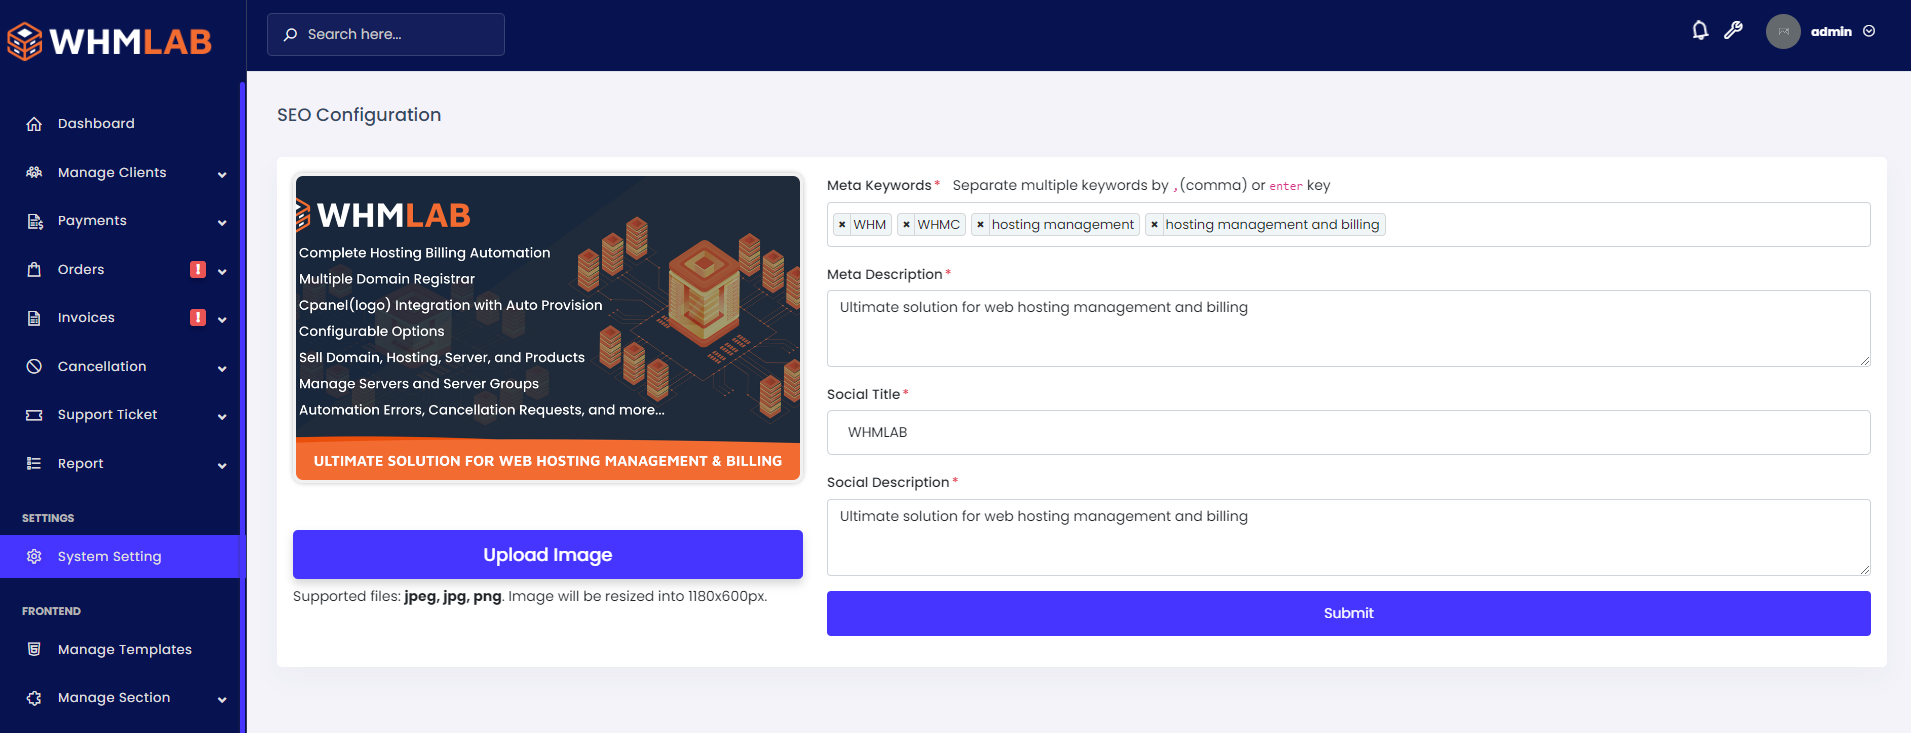This screenshot has height=733, width=1911.
Task: Expand the Support Ticket submenu
Action: [x=221, y=416]
